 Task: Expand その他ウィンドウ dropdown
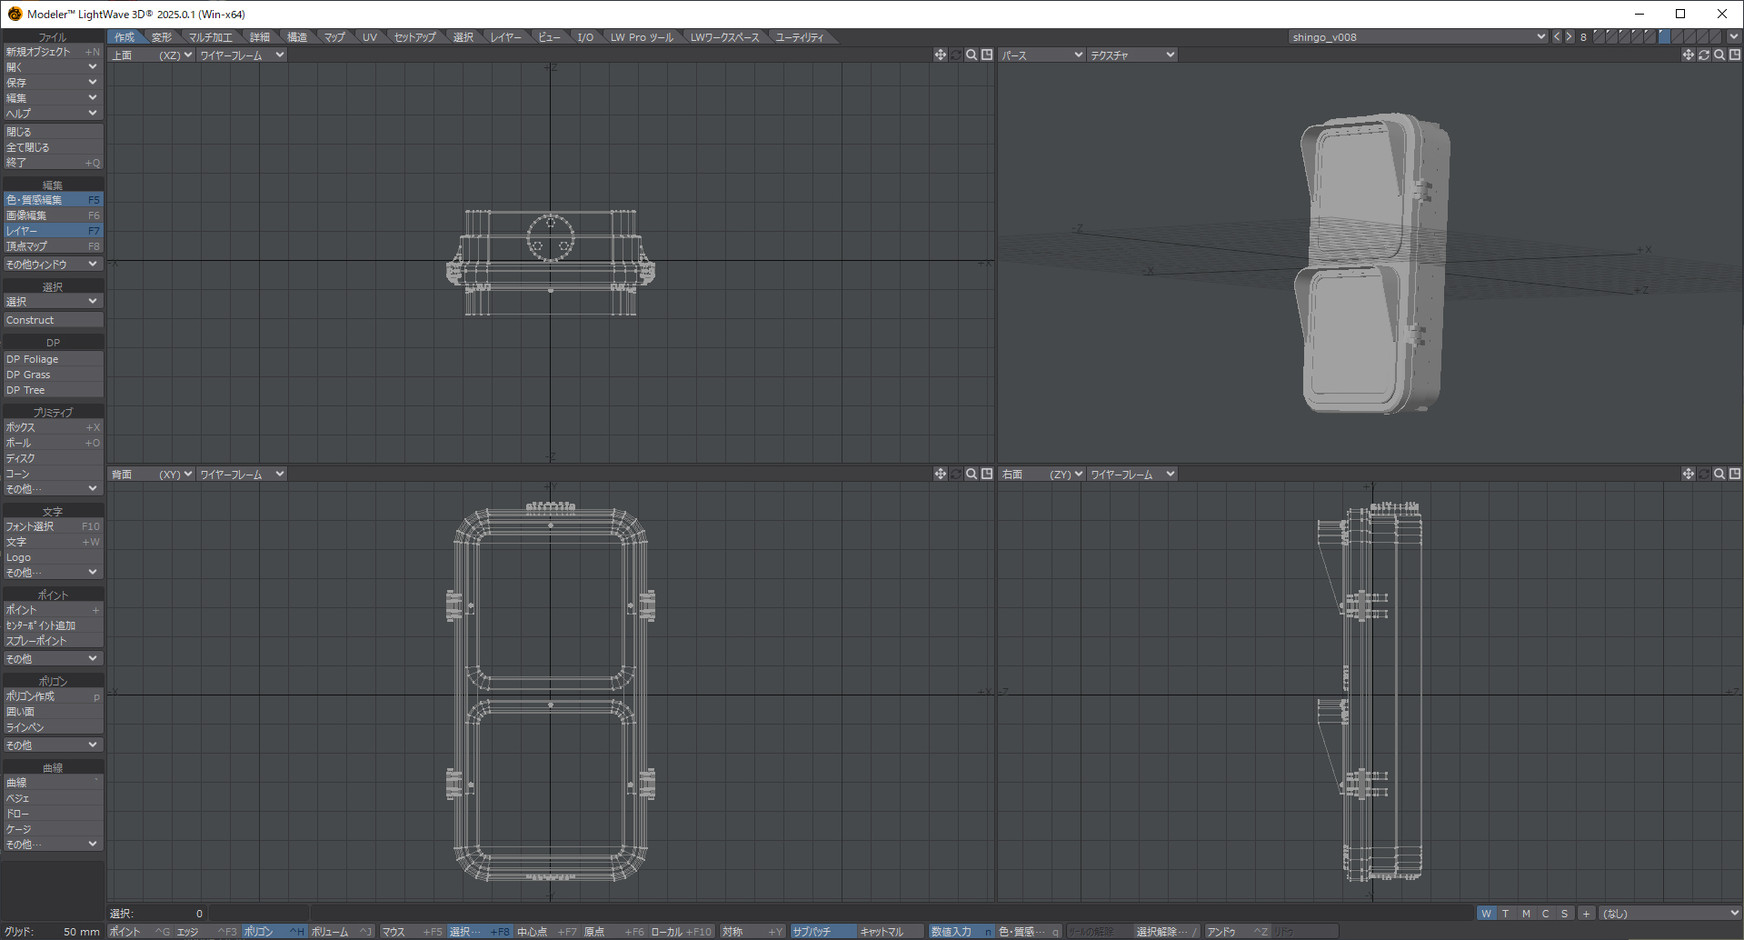[x=52, y=265]
